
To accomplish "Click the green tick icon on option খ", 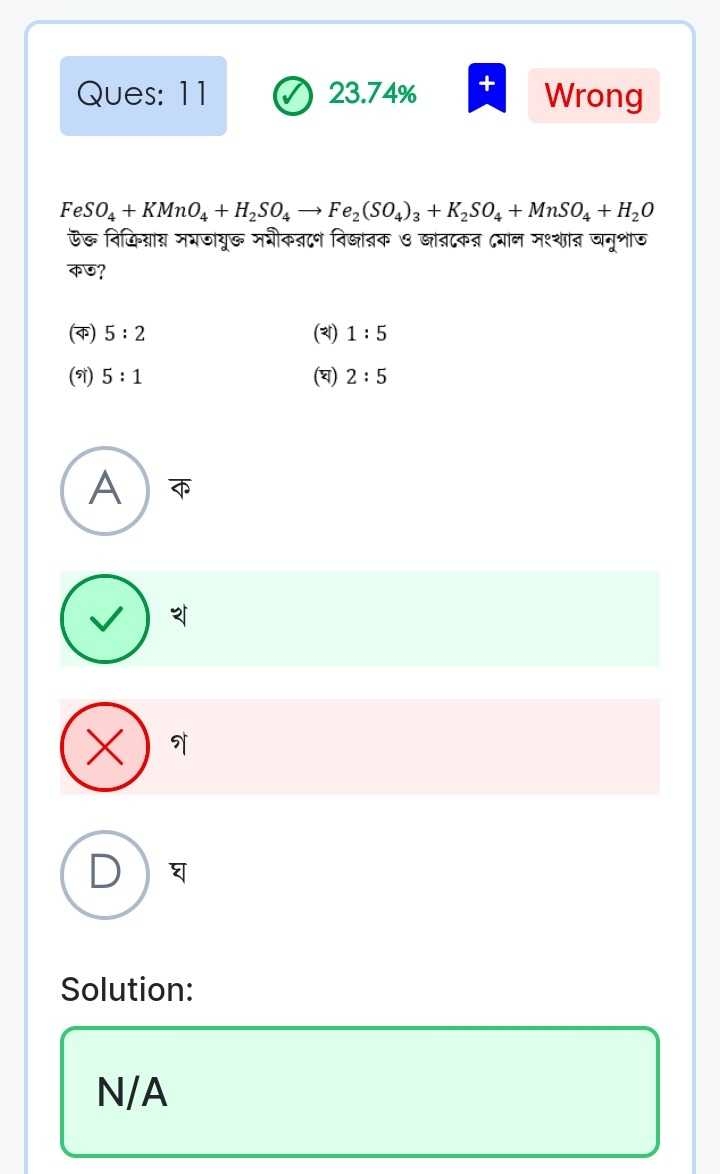I will click(x=105, y=619).
